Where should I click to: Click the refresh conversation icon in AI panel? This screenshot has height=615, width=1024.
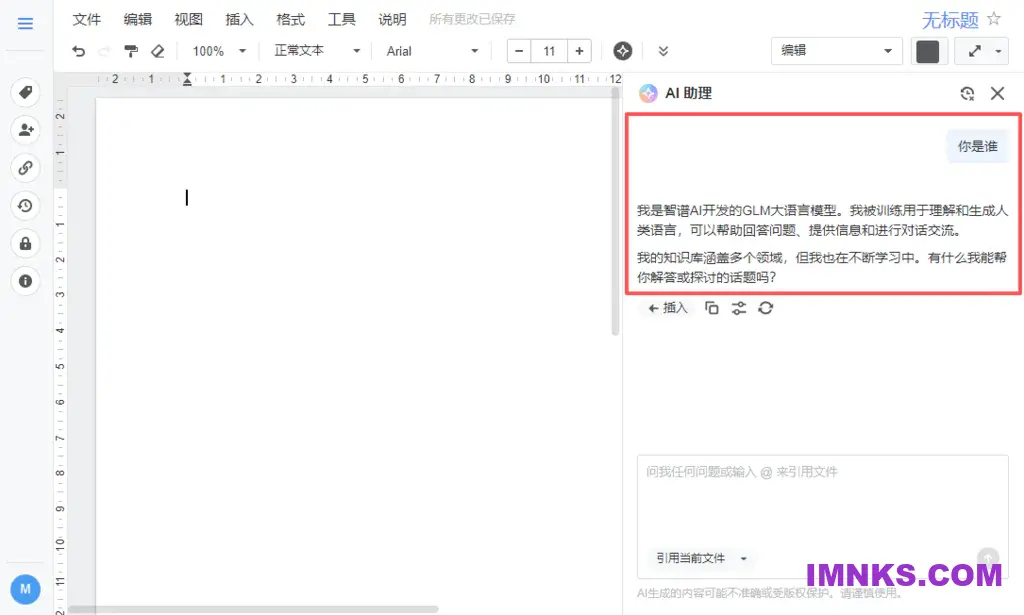click(x=966, y=93)
